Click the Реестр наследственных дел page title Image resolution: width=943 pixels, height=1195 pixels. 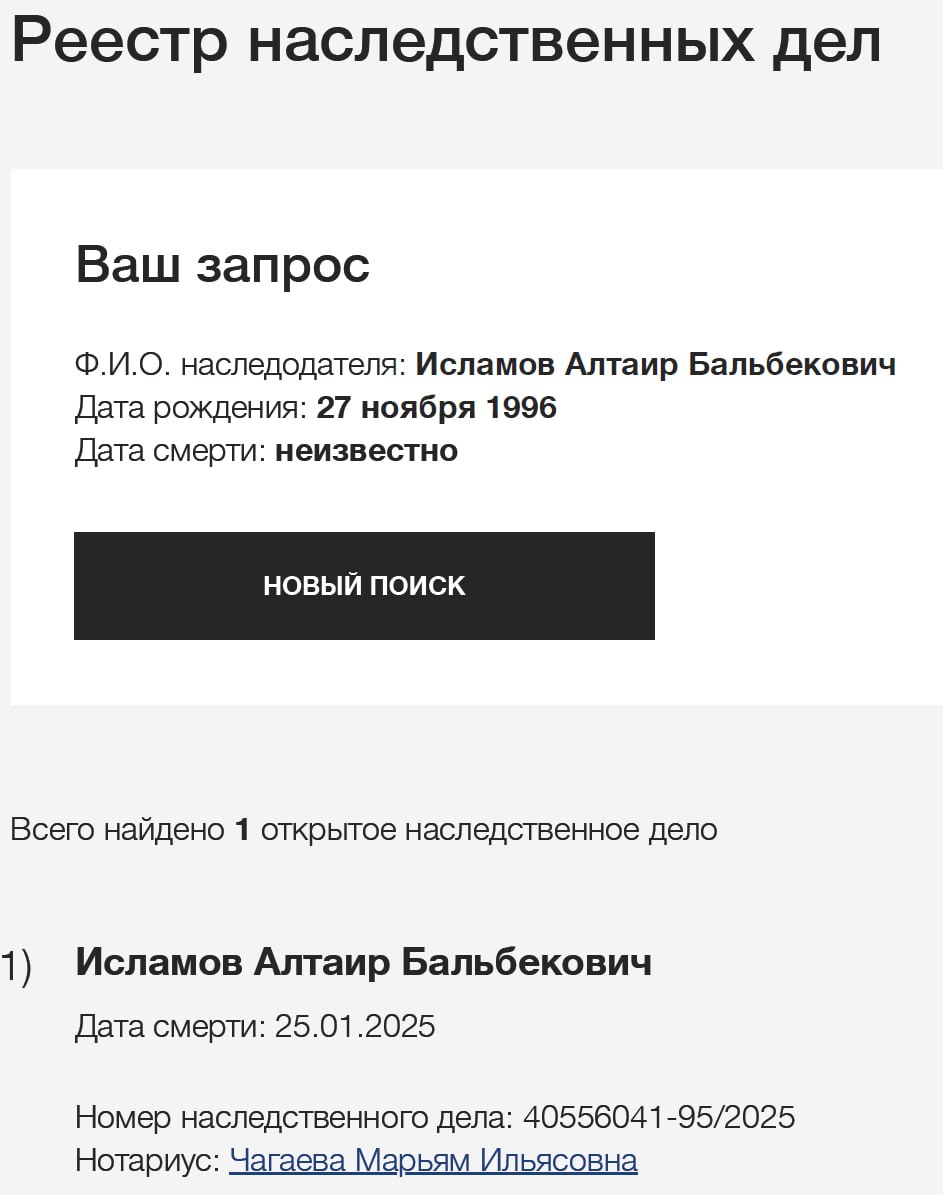click(x=446, y=42)
